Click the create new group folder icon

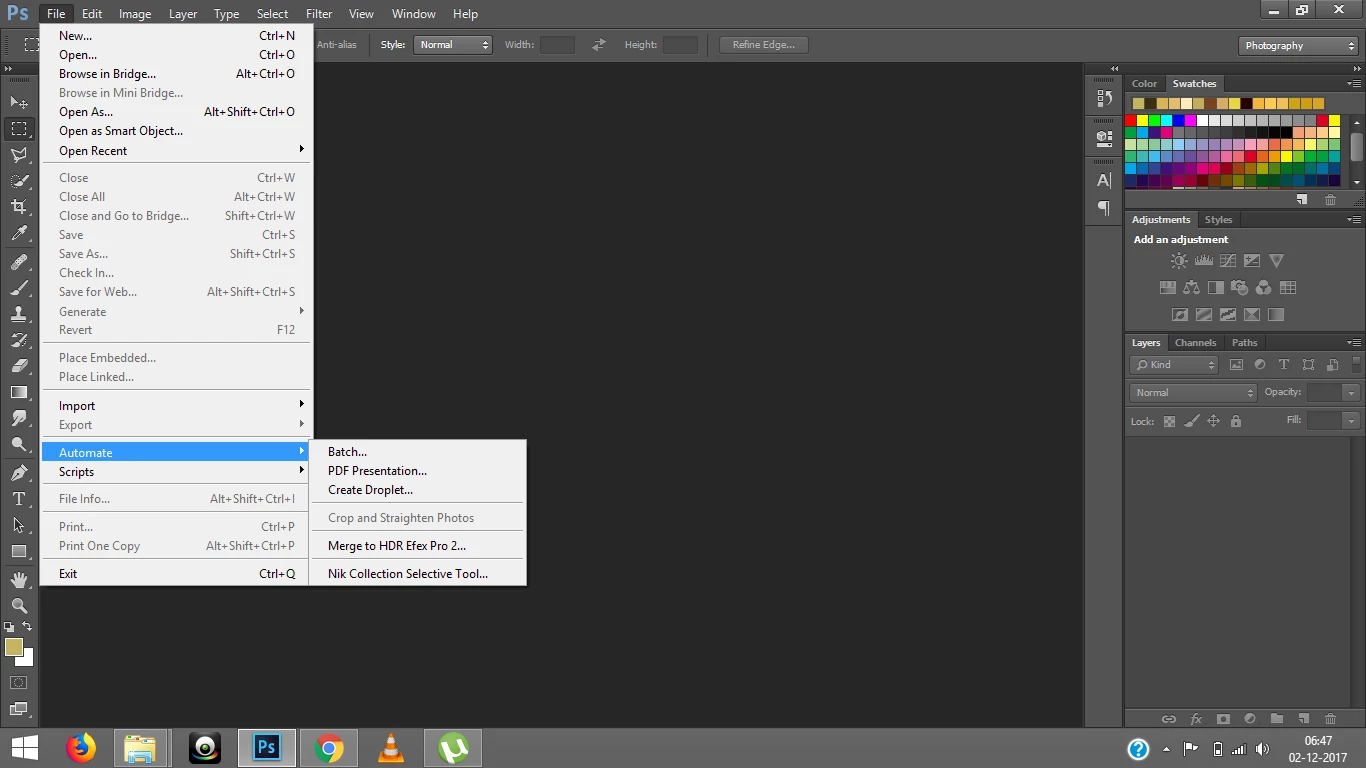pos(1276,719)
